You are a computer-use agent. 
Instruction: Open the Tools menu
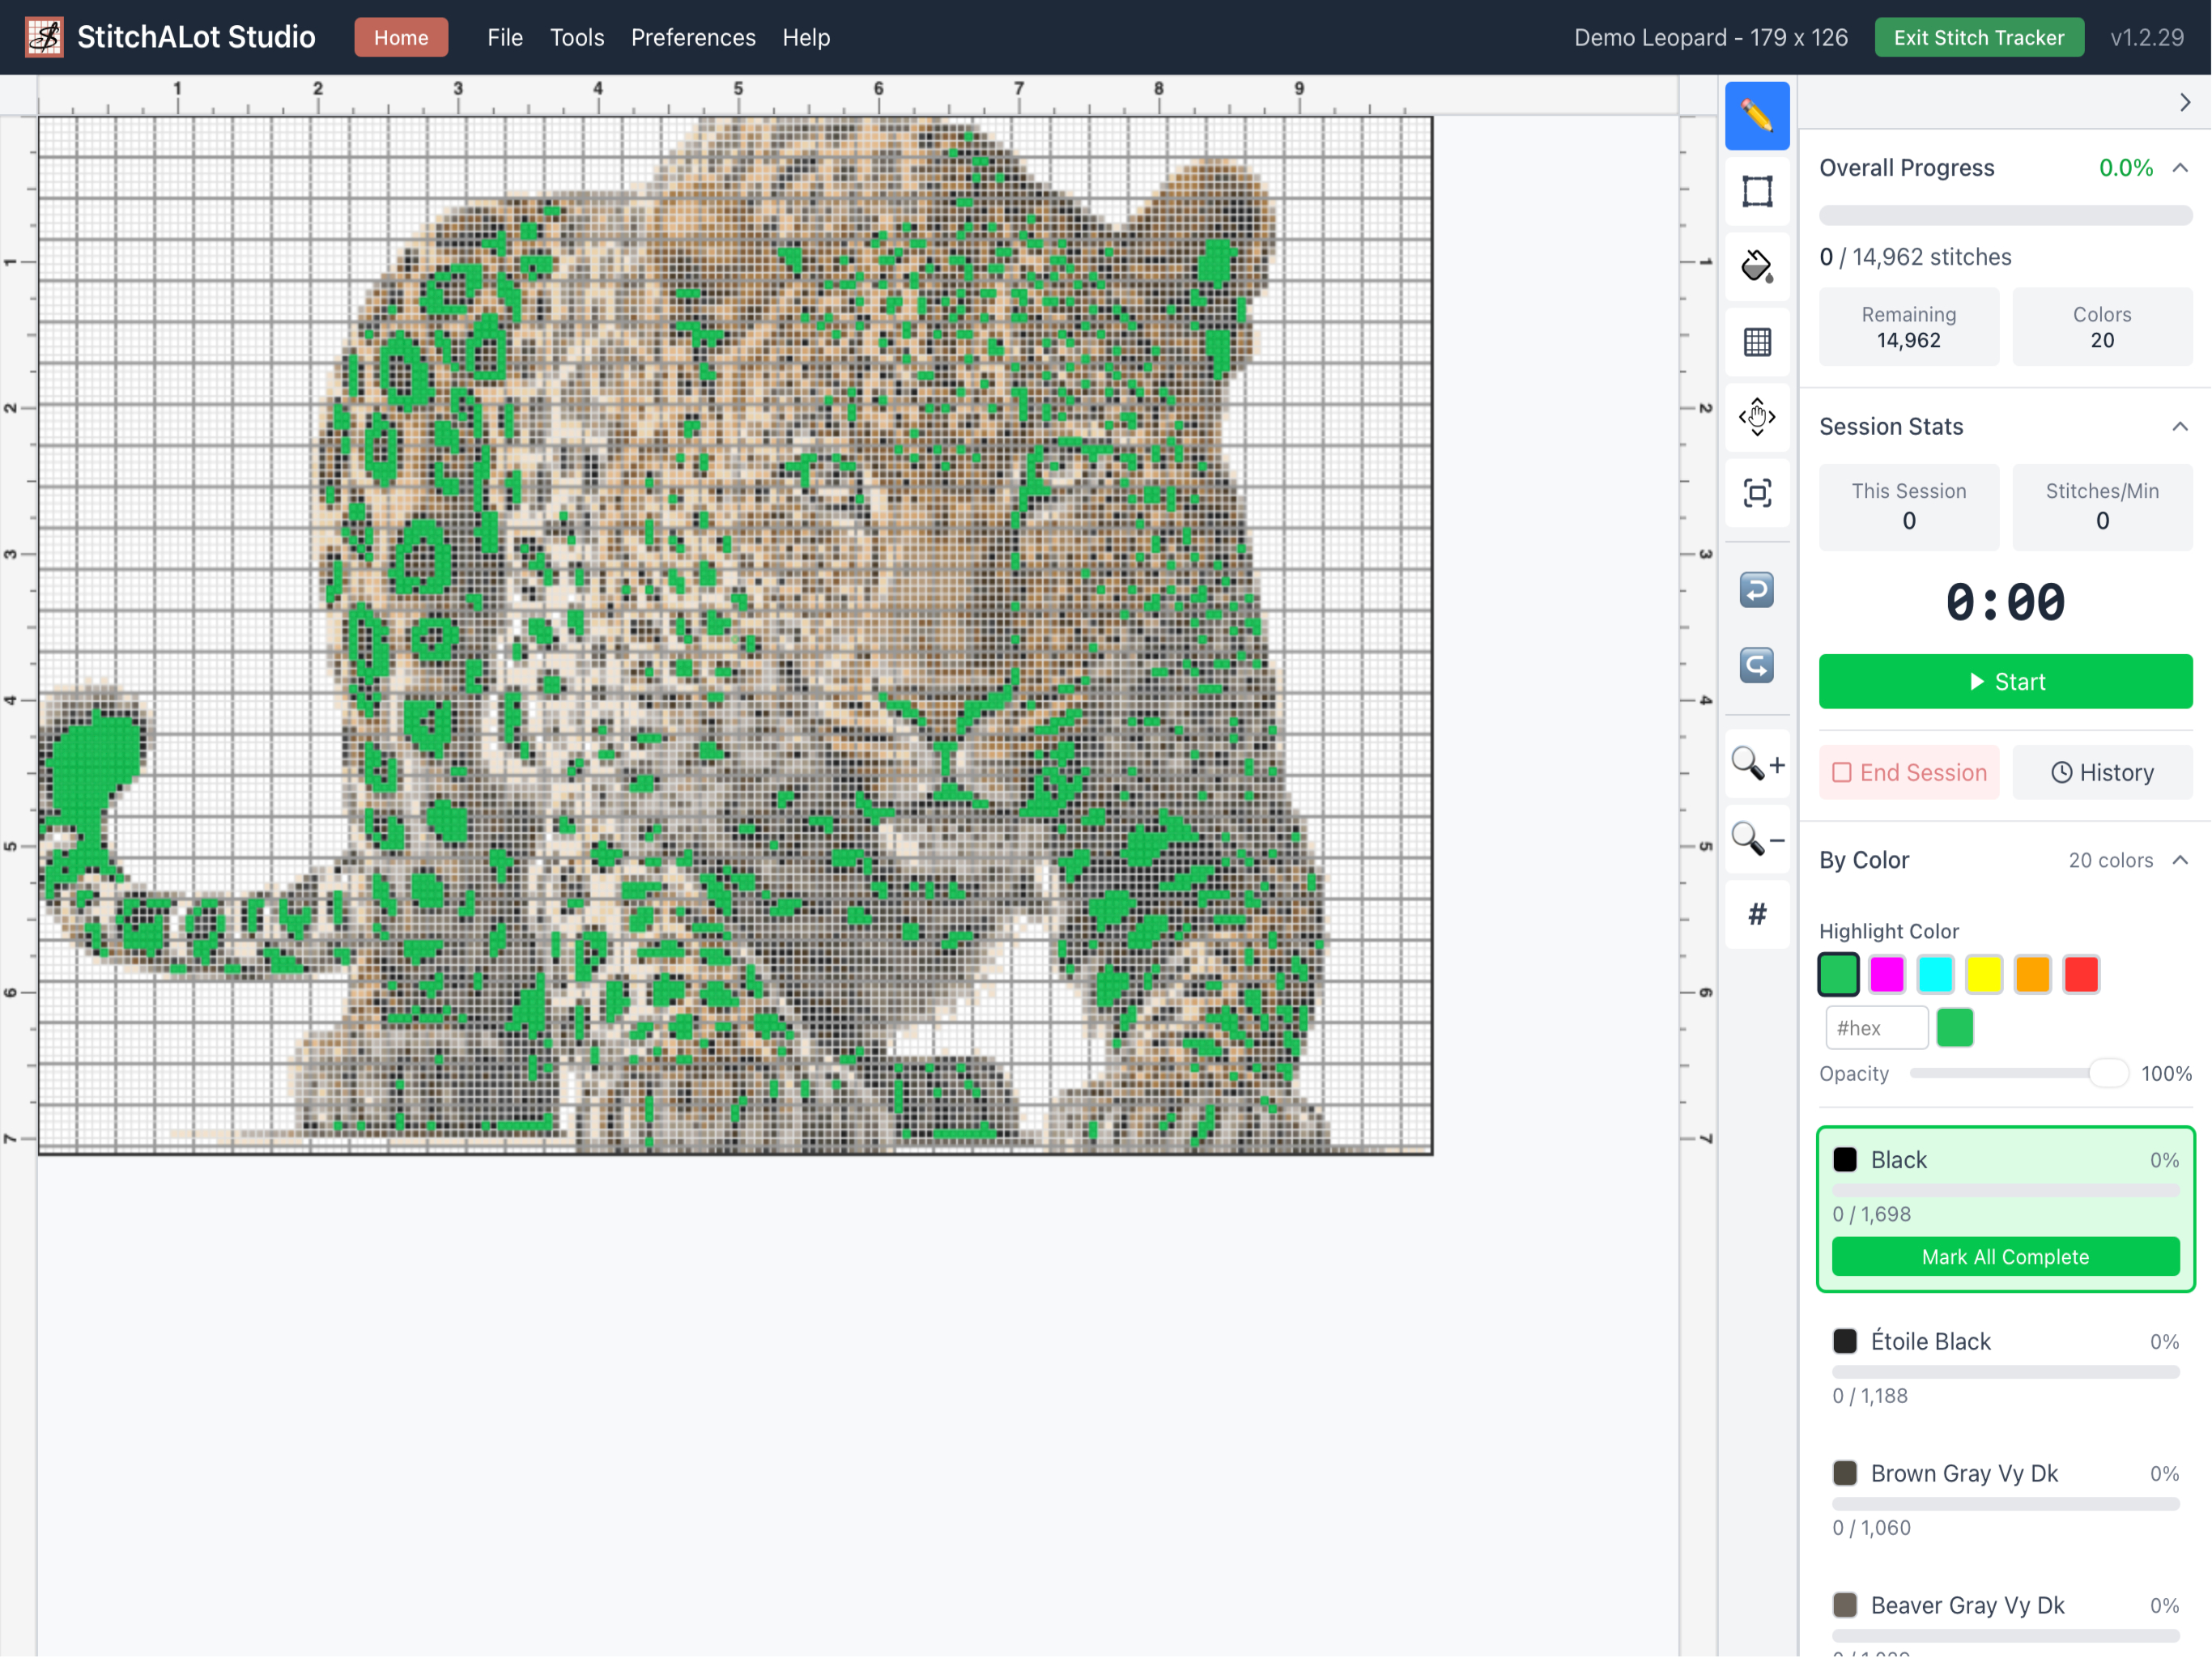pos(577,37)
